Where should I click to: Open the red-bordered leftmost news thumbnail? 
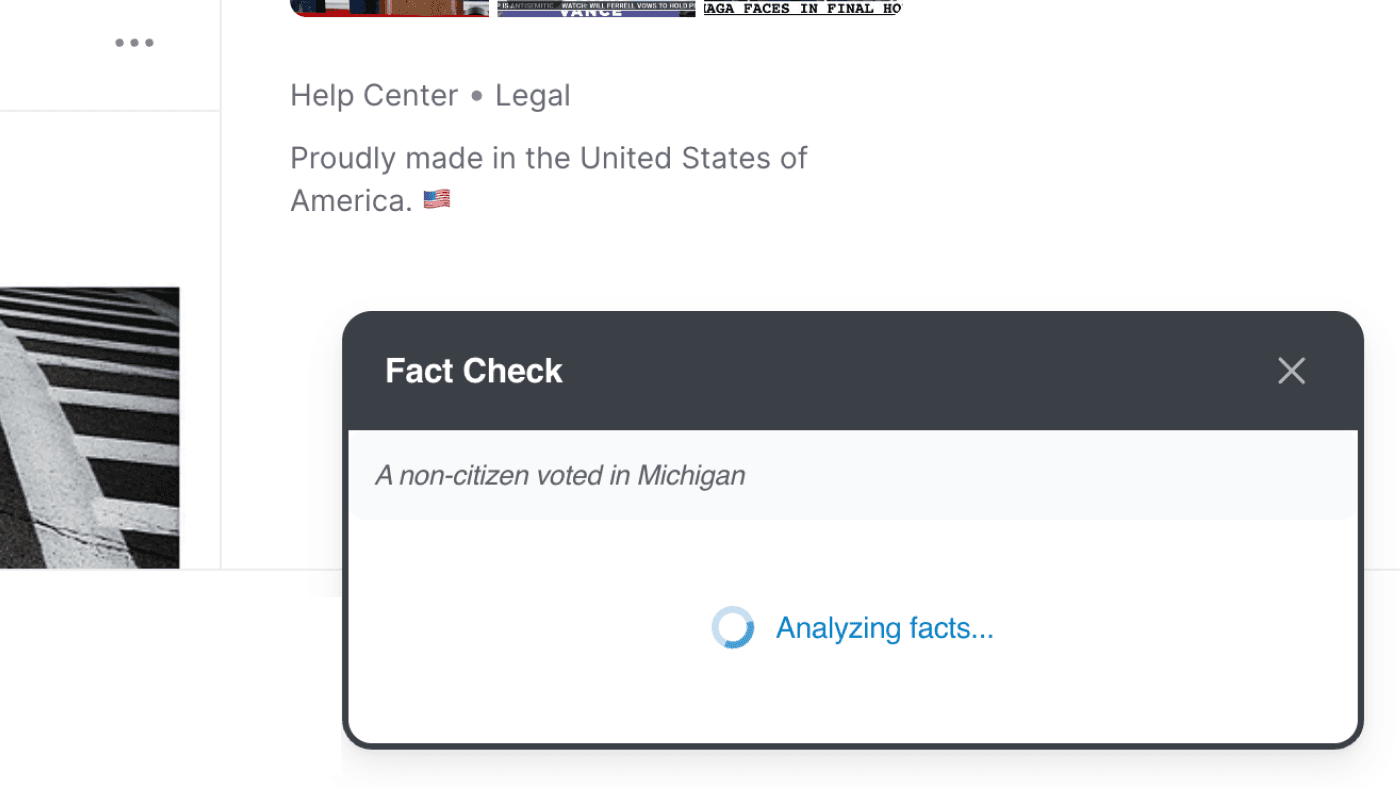(x=389, y=8)
